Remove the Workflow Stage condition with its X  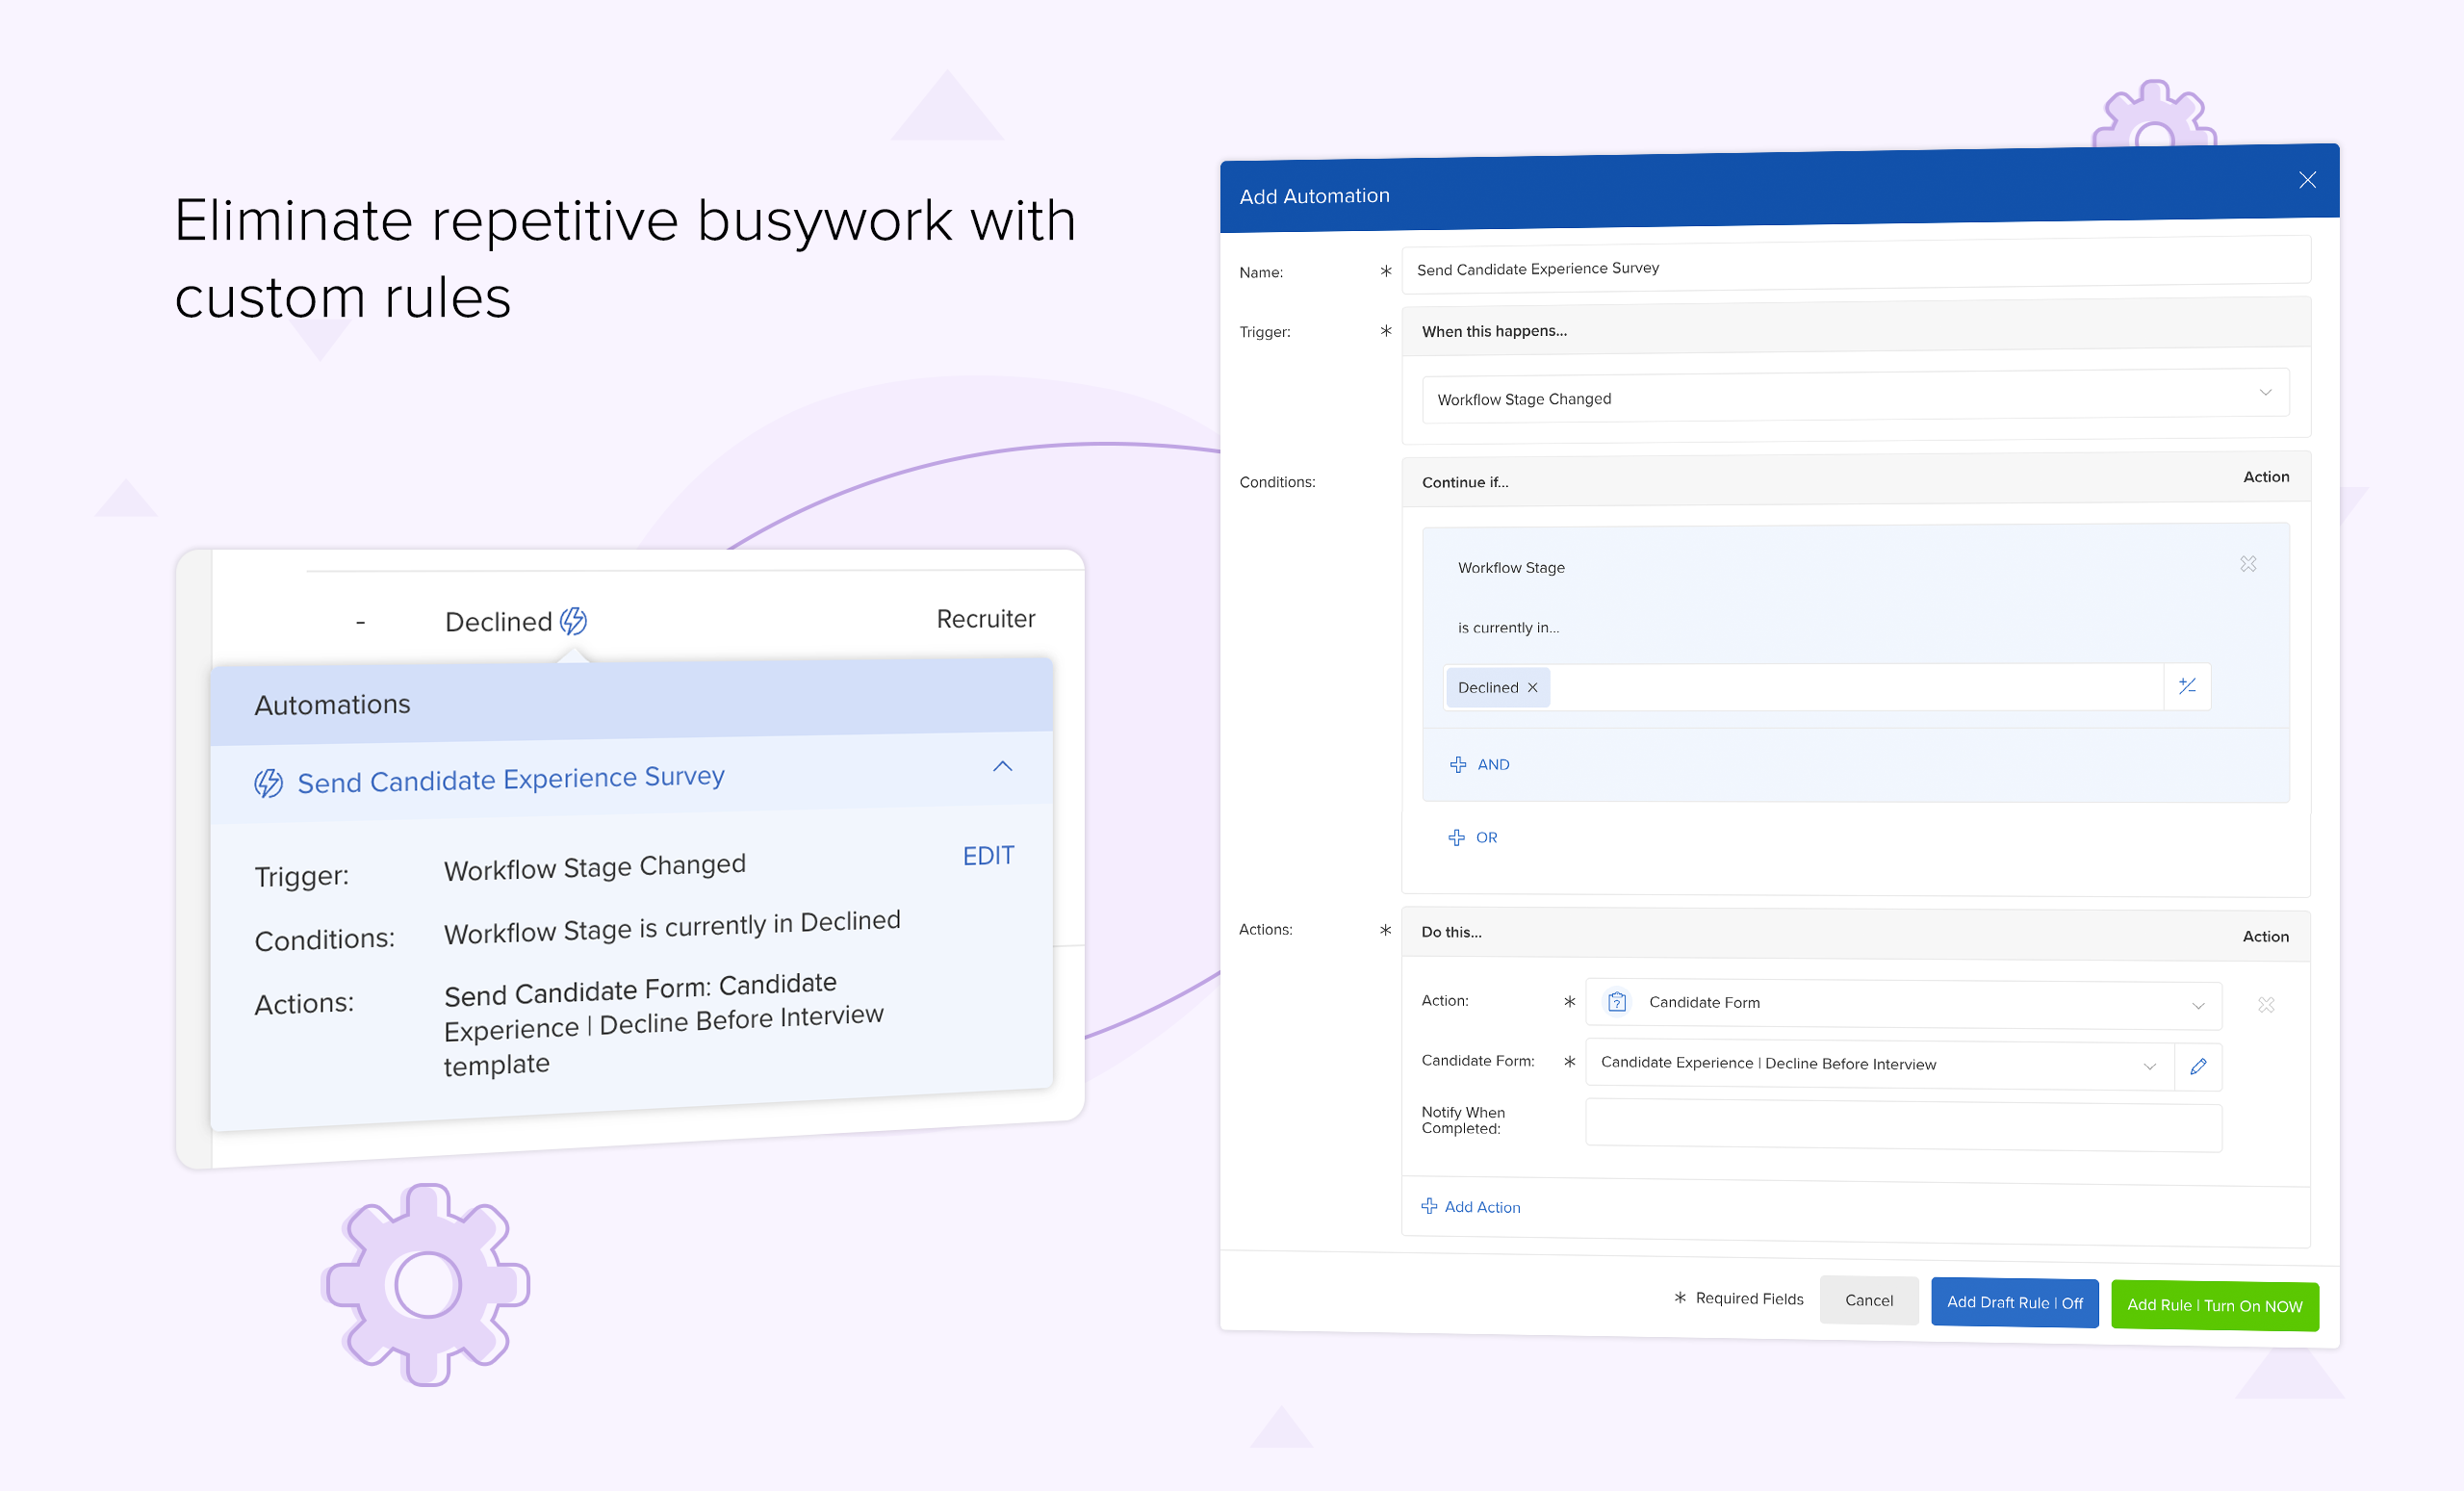pos(2248,563)
